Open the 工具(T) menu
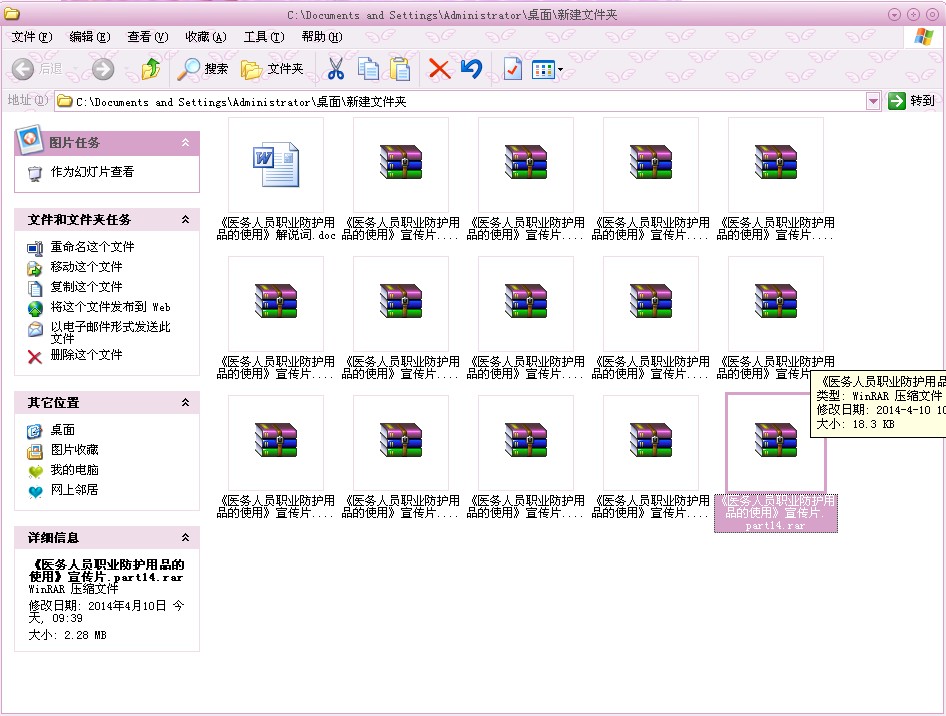 coord(263,37)
